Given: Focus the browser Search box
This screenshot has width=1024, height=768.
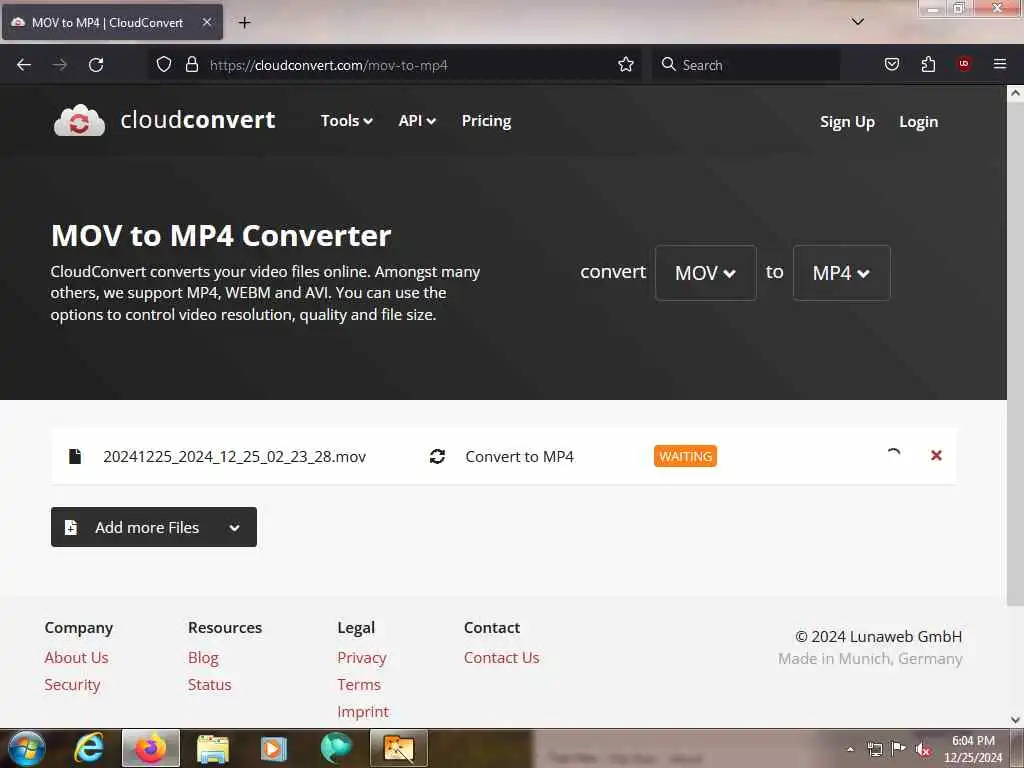Looking at the screenshot, I should (x=745, y=65).
